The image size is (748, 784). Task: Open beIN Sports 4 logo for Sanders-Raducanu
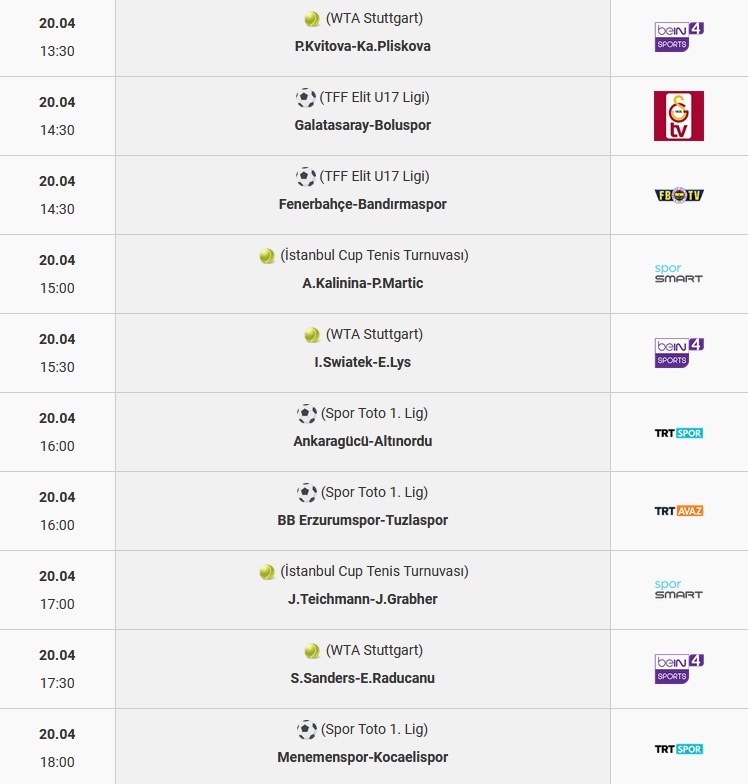679,669
